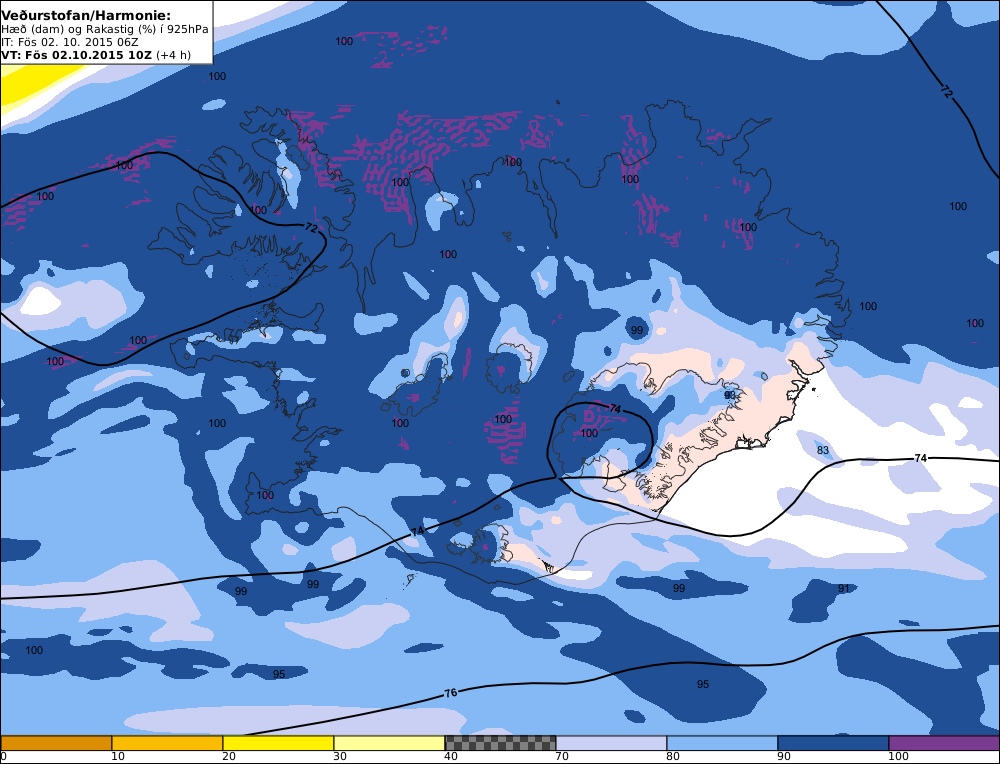Click the legend scale number '20'
Viewport: 1000px width, 764px height.
[x=229, y=757]
